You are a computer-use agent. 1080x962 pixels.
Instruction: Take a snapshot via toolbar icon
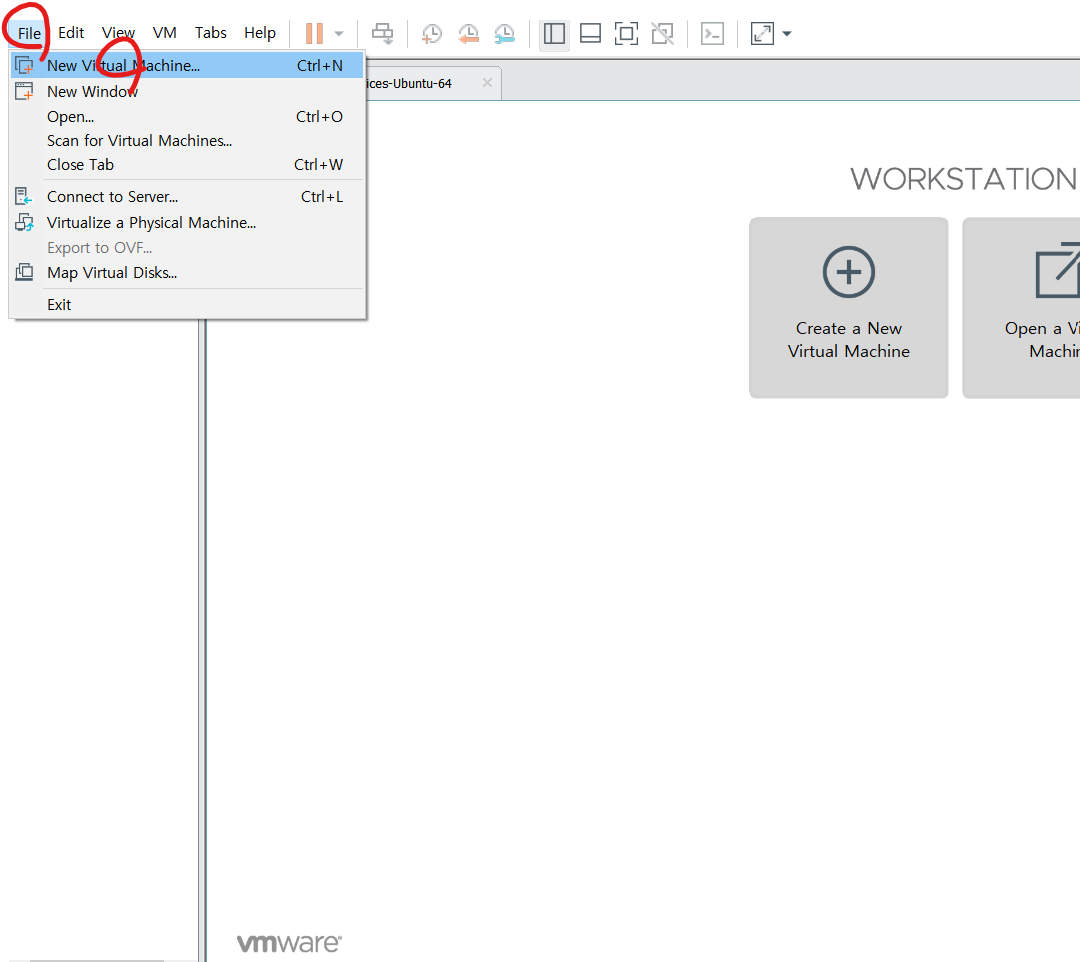(432, 33)
